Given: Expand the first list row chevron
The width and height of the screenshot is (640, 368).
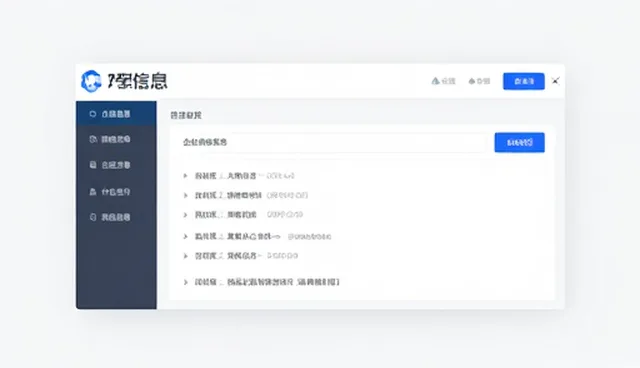Looking at the screenshot, I should pos(185,176).
